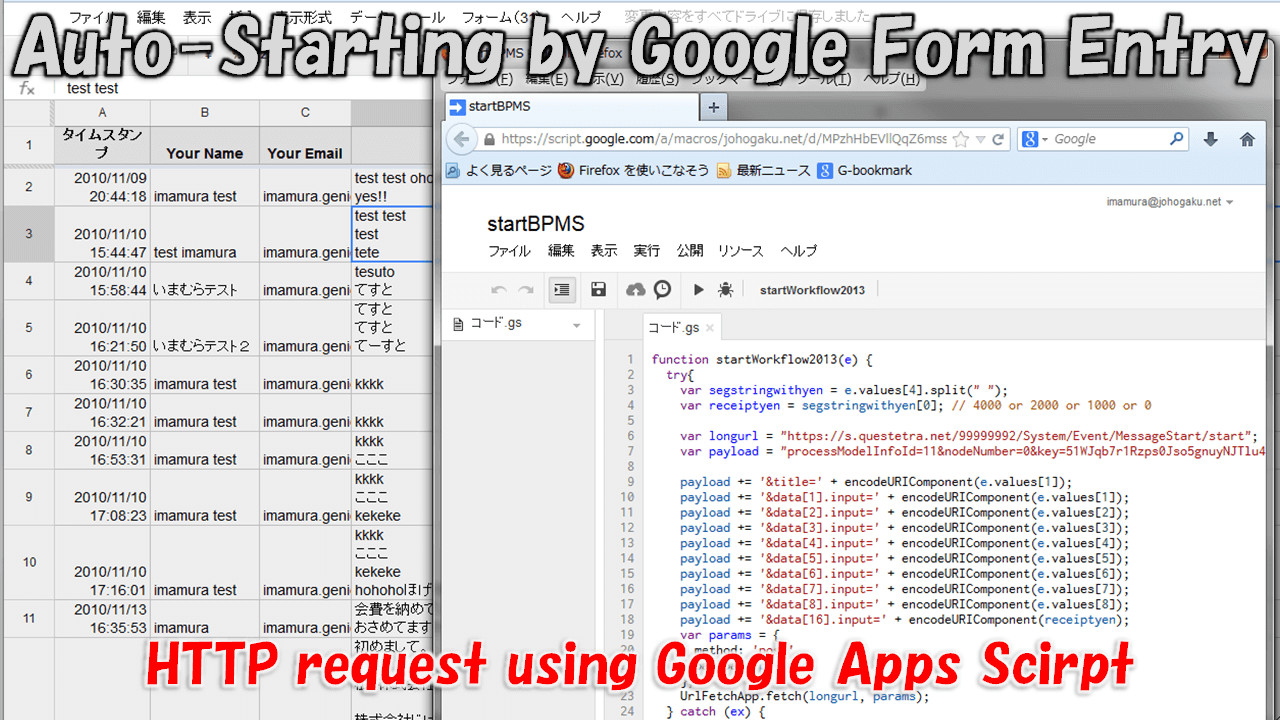This screenshot has width=1280, height=720.
Task: Expand imamura@johogaku.net account menu
Action: 1169,201
